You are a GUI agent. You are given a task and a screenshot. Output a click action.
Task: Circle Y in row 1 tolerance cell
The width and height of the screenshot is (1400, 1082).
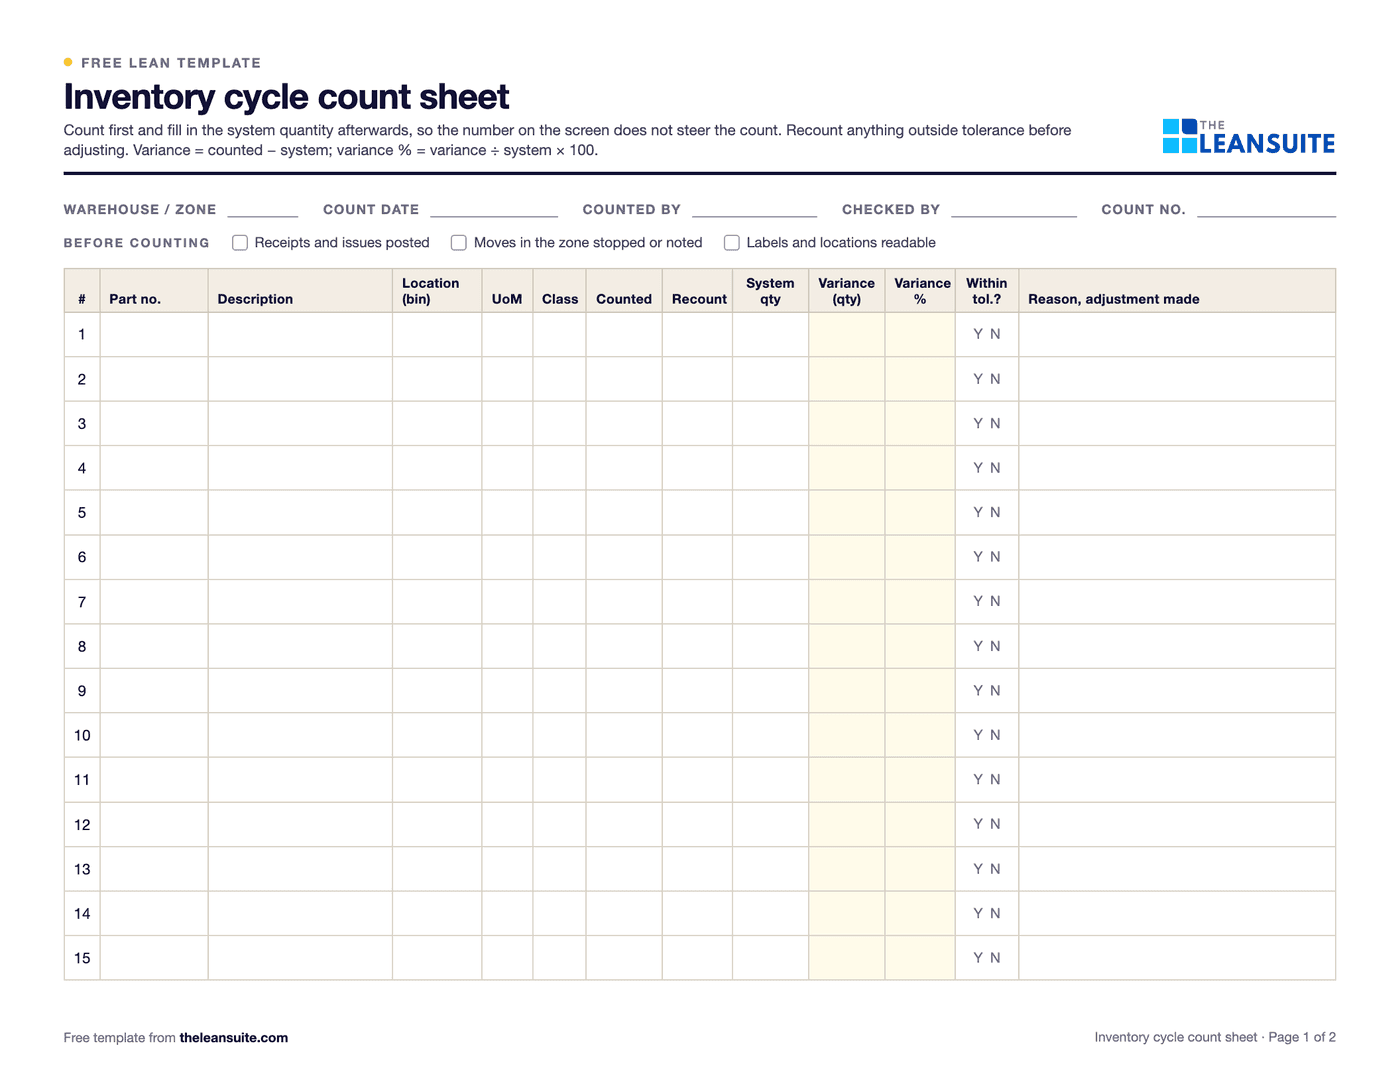(x=978, y=334)
